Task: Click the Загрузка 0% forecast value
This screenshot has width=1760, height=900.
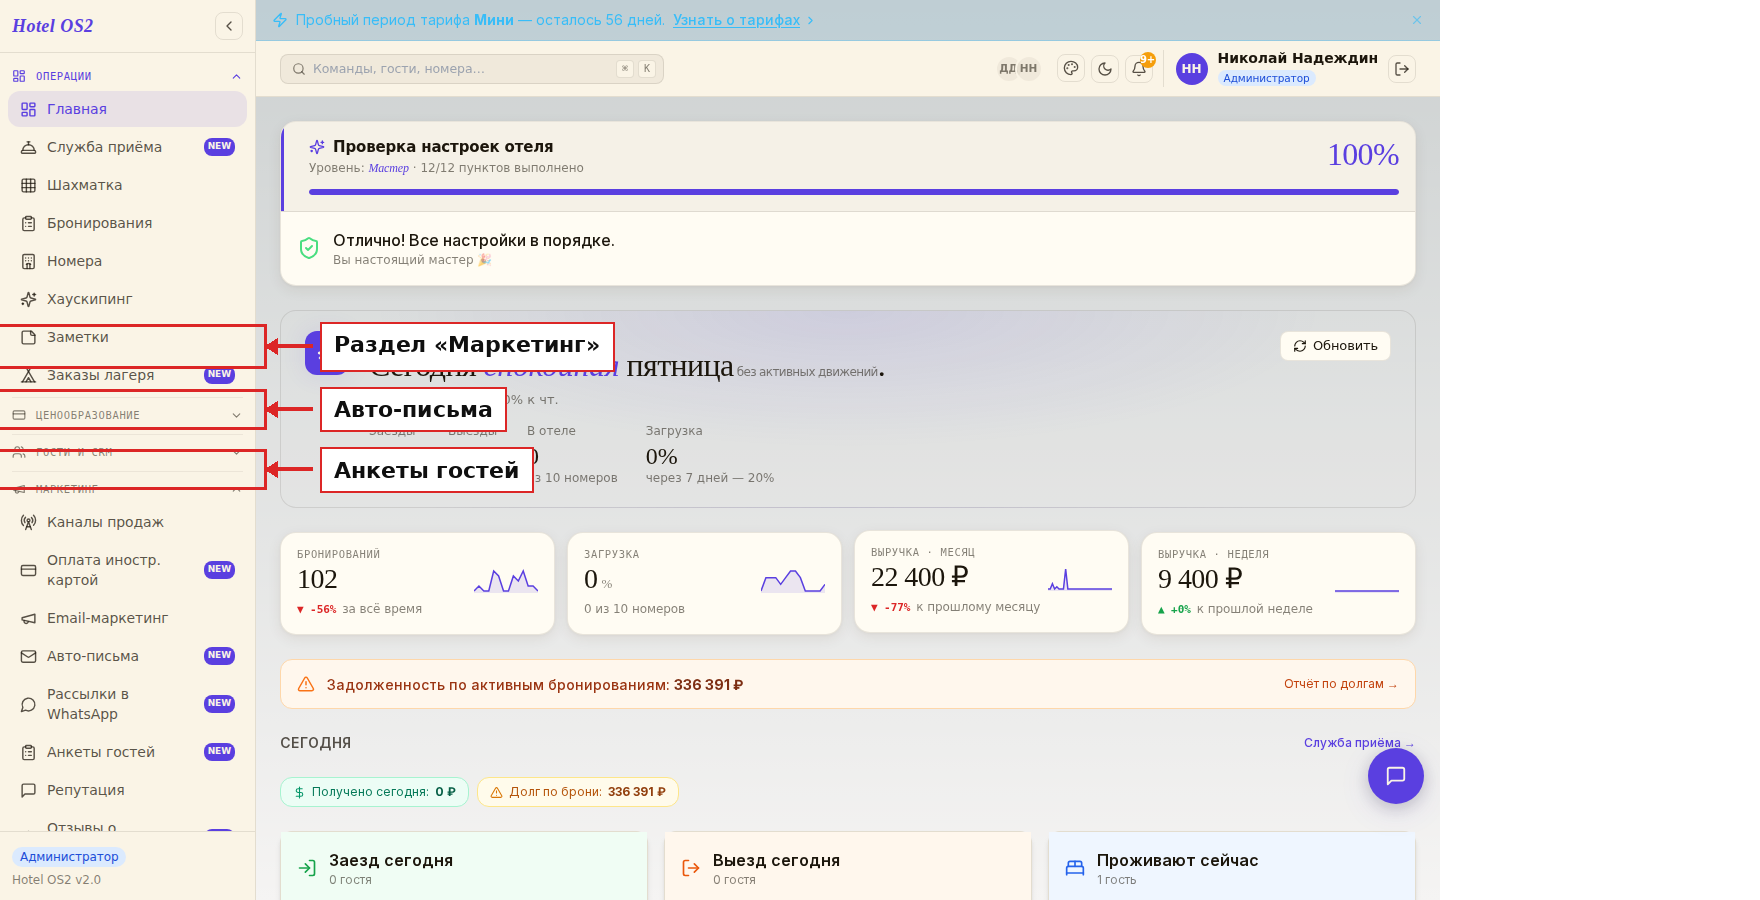Action: click(x=662, y=457)
